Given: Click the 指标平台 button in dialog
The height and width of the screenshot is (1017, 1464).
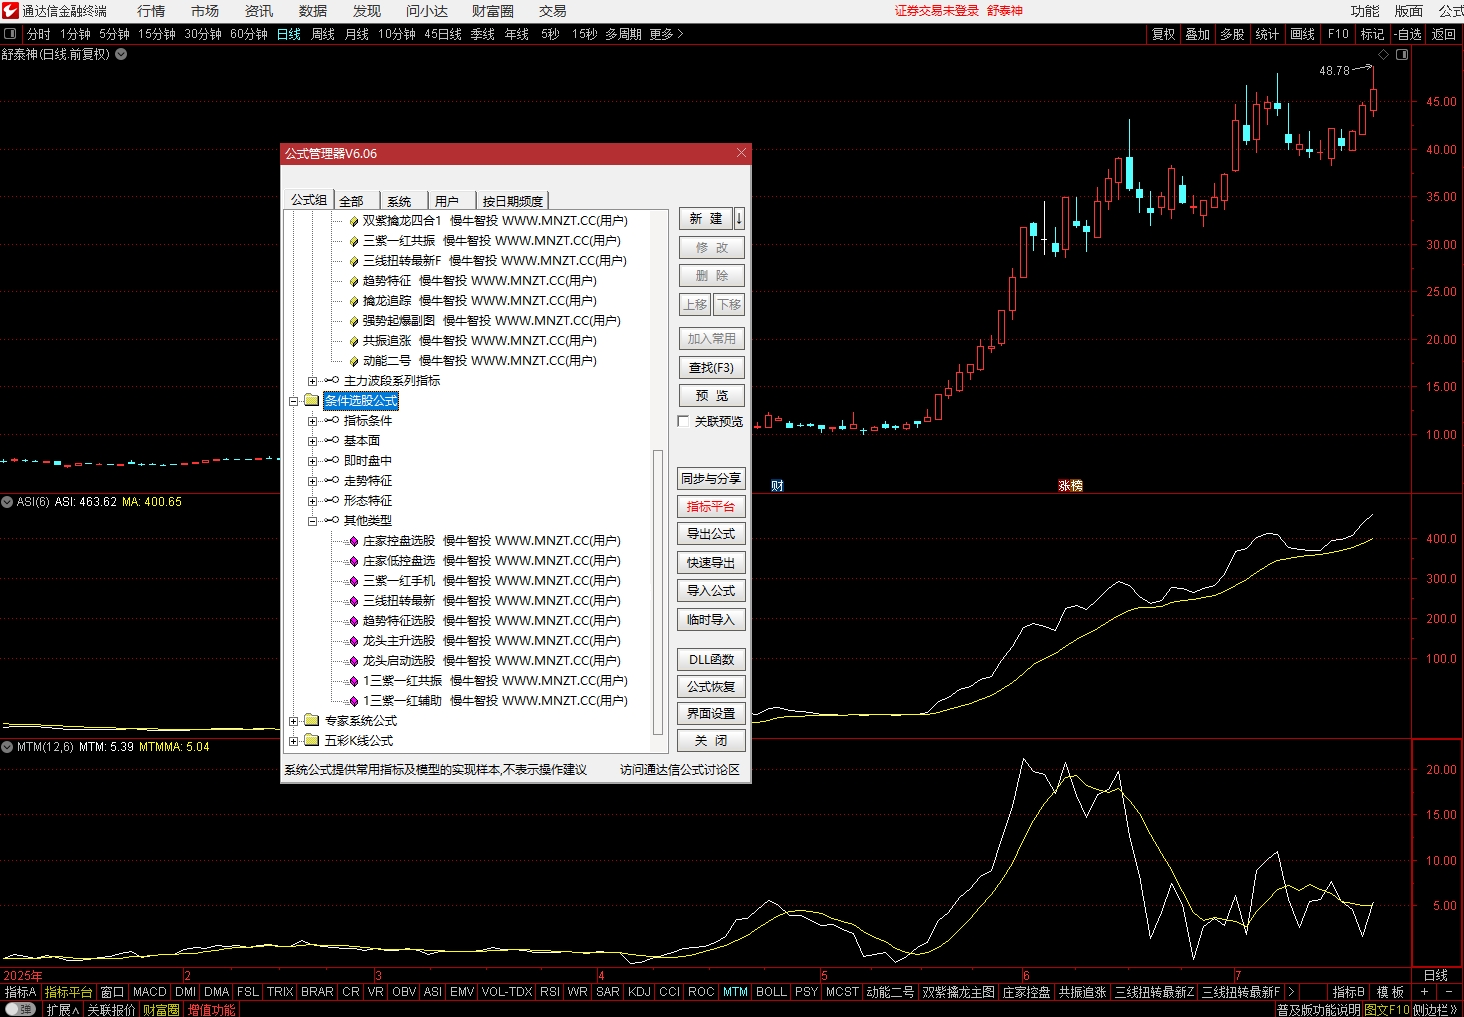Looking at the screenshot, I should [x=711, y=506].
